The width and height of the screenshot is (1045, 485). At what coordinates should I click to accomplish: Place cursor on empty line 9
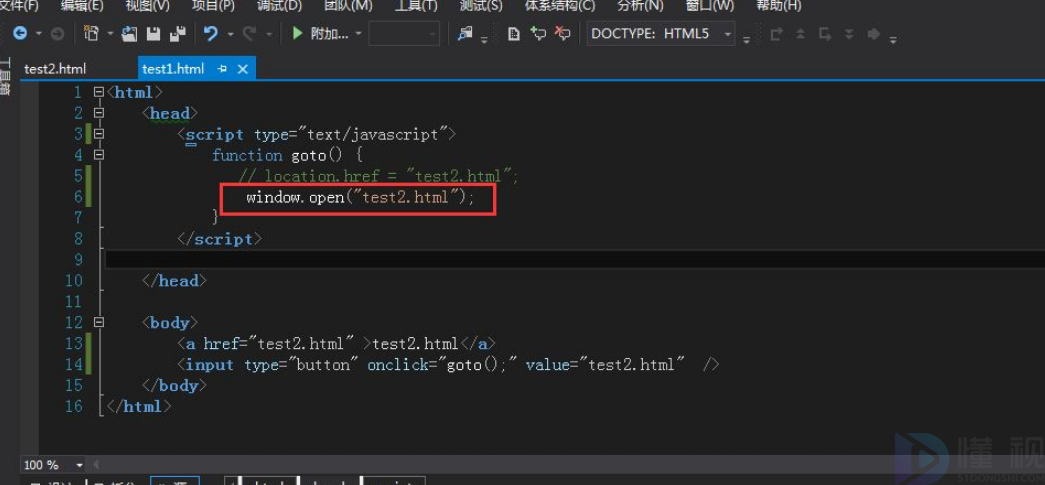pyautogui.click(x=575, y=259)
